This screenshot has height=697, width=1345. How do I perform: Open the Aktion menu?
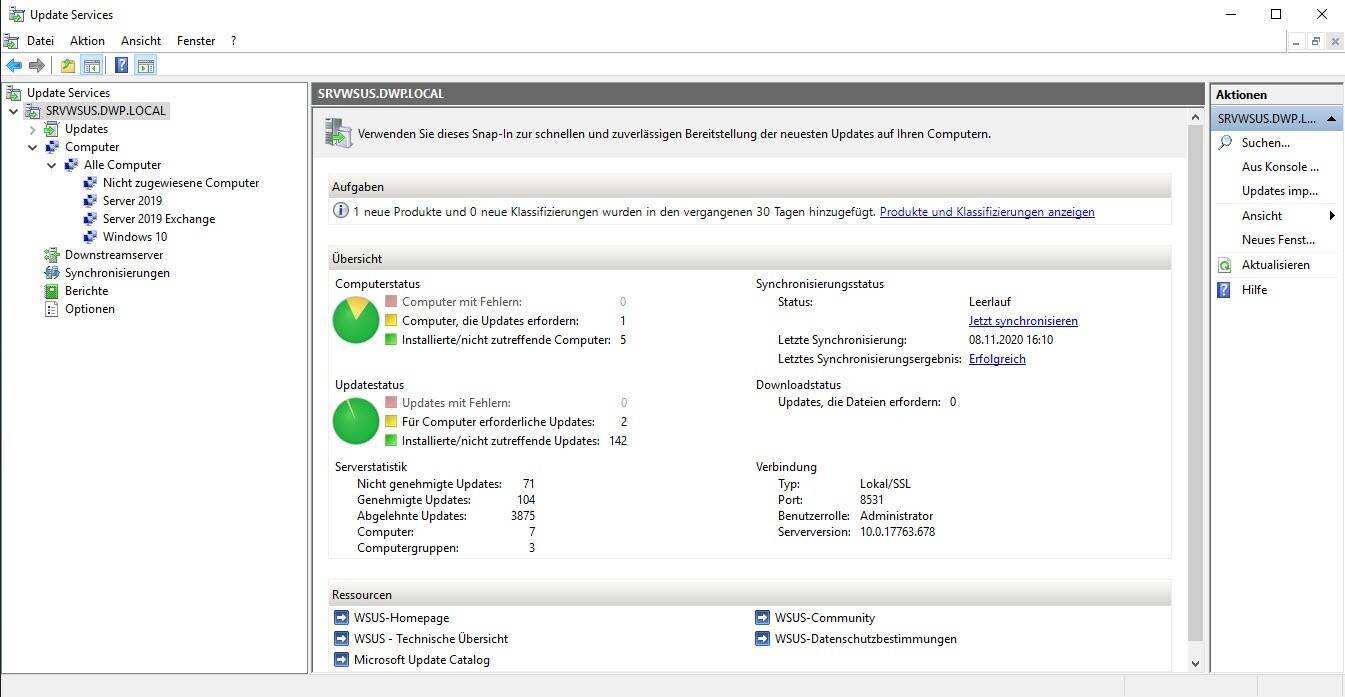(x=87, y=41)
